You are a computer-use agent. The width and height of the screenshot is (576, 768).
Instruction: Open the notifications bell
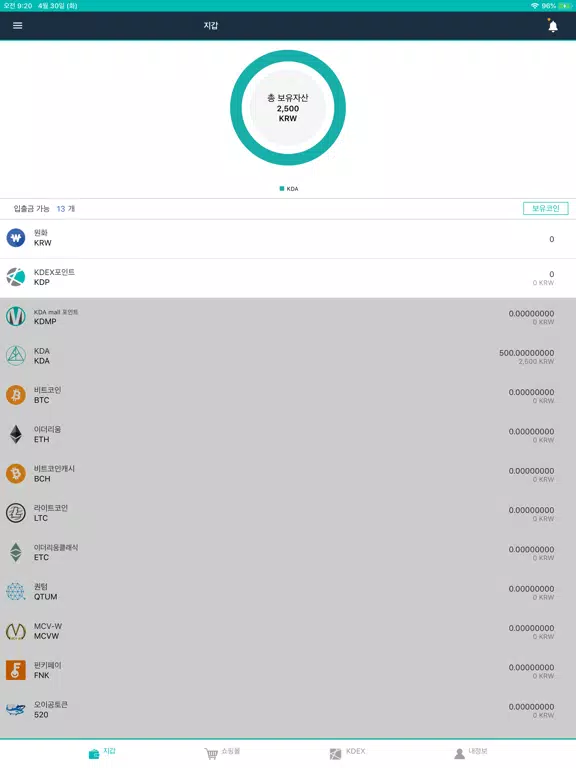click(552, 25)
